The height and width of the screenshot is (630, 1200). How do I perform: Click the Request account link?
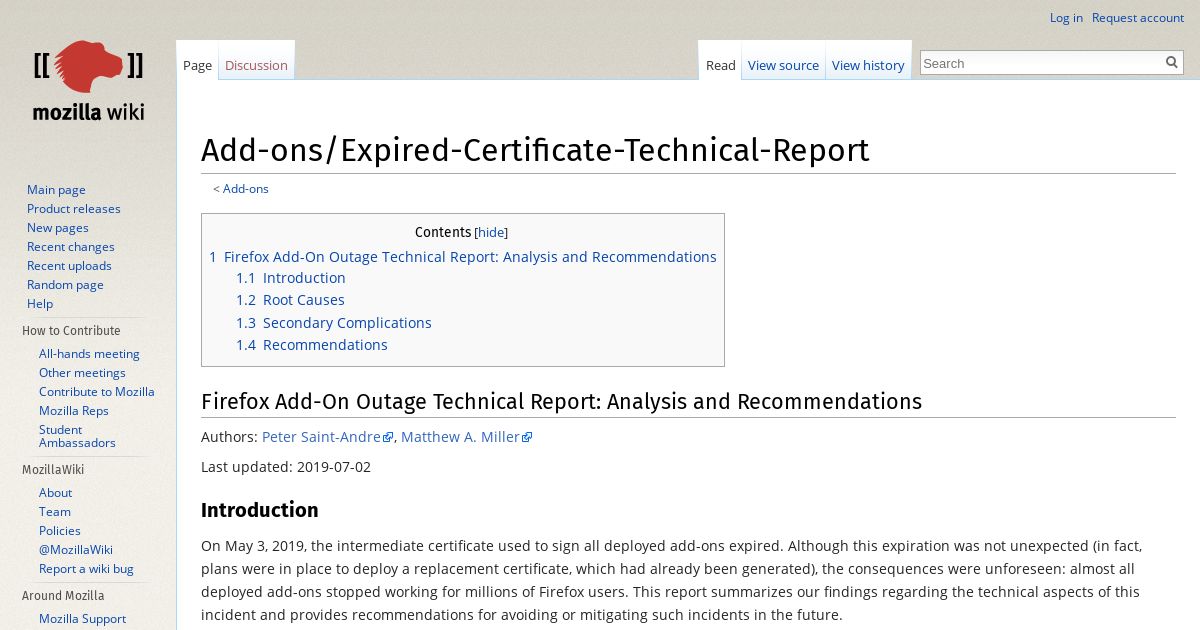[x=1138, y=18]
